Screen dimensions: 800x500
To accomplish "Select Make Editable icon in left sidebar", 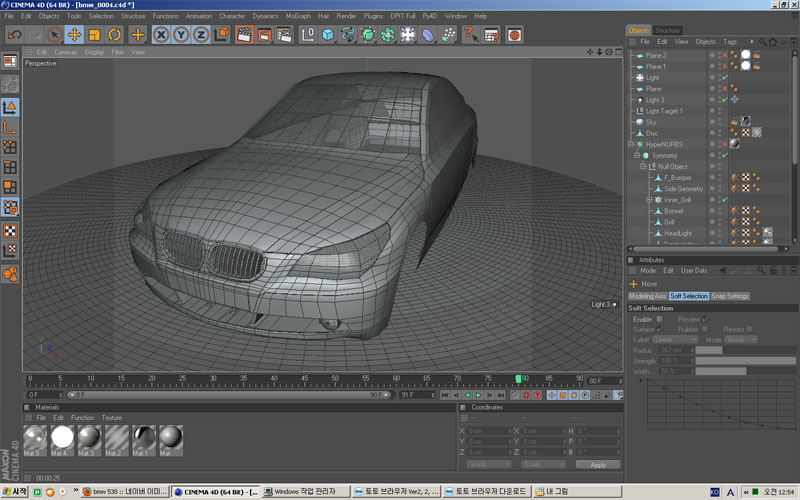I will (10, 84).
